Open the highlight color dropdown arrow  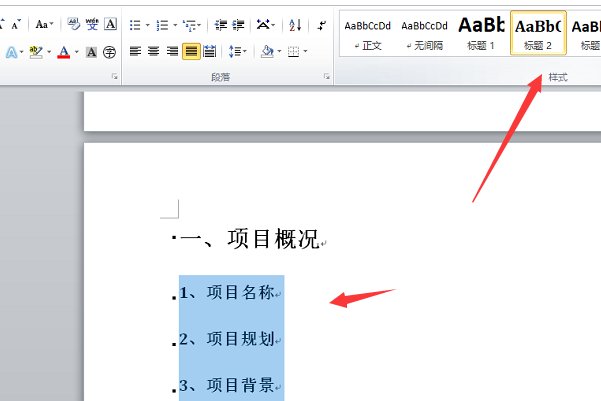point(49,51)
